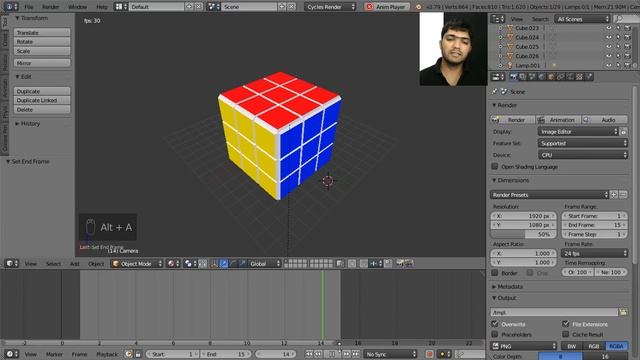Open the Device CPU dropdown
This screenshot has width=640, height=360.
(x=583, y=155)
